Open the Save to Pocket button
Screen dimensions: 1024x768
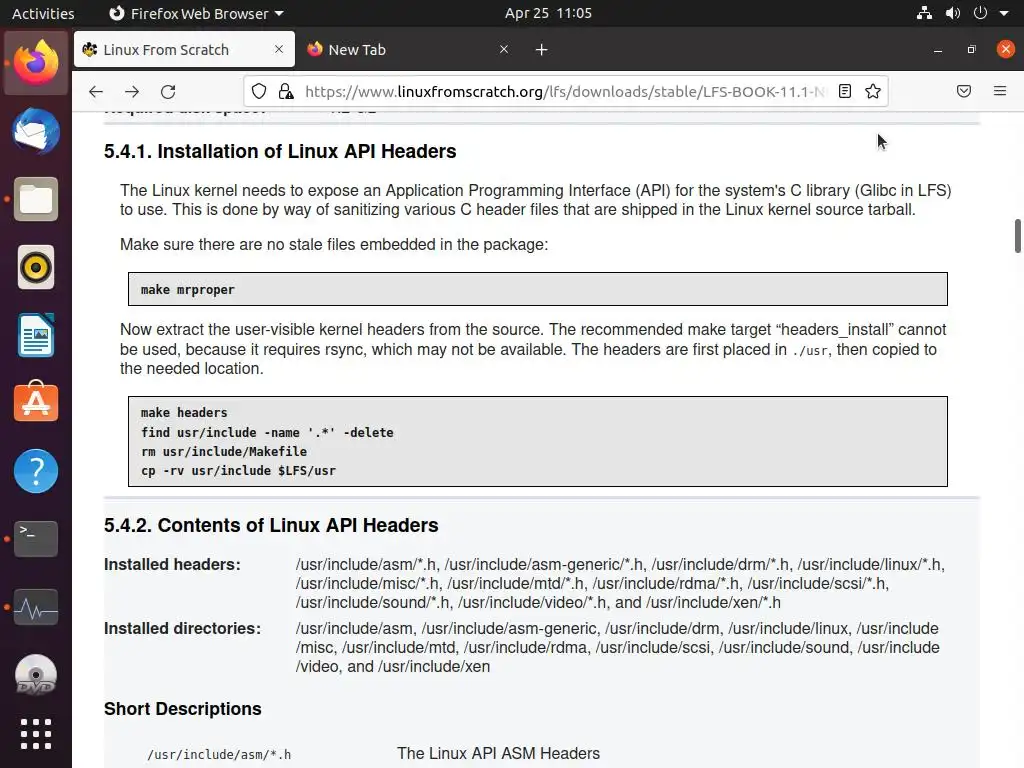[x=964, y=91]
